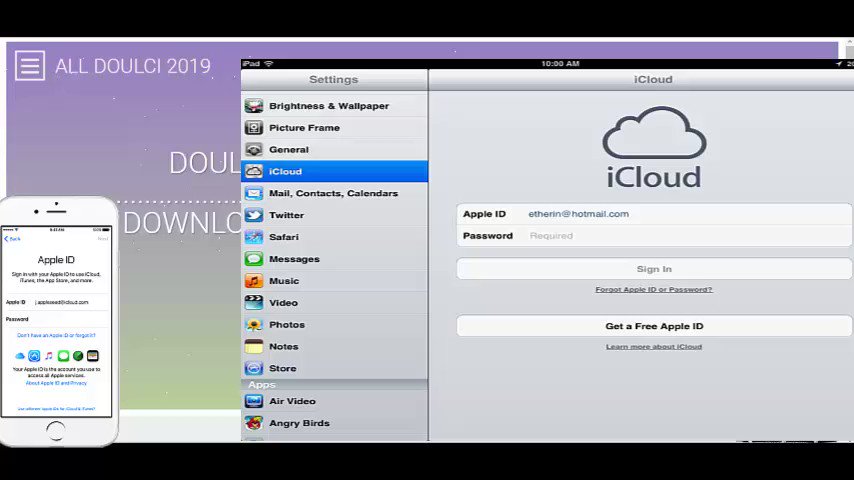Click the large iCloud cloud logo
Image resolution: width=854 pixels, height=480 pixels.
pos(654,132)
